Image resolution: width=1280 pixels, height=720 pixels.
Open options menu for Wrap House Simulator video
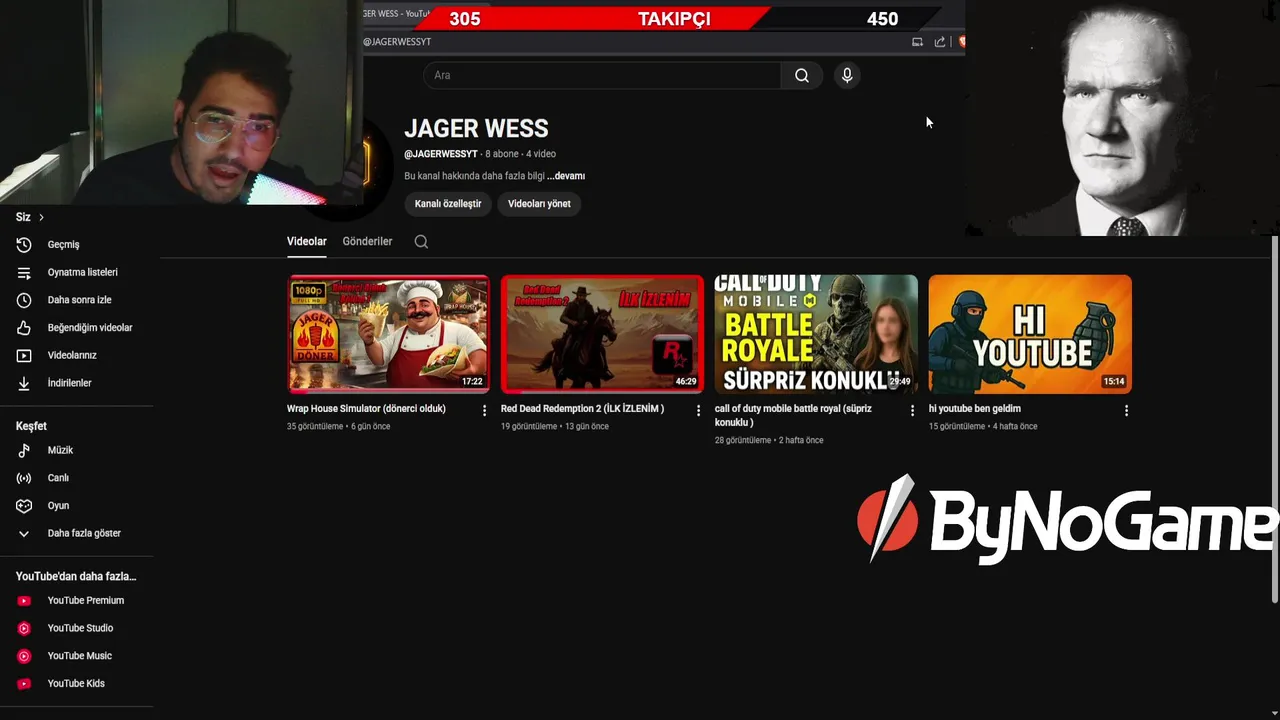pyautogui.click(x=485, y=410)
